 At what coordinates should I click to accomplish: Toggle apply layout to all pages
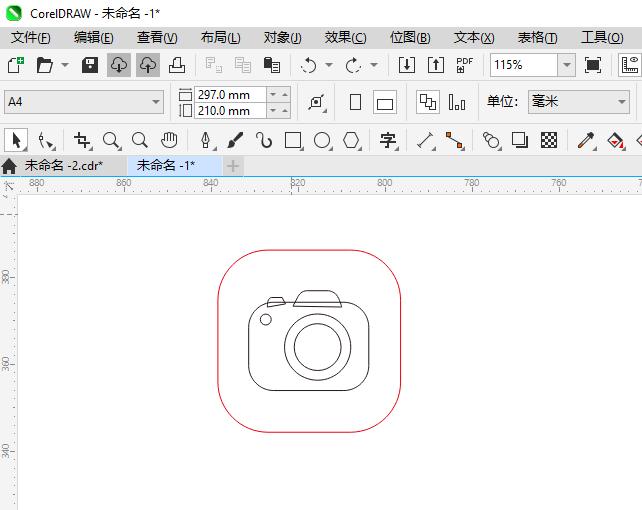(x=428, y=102)
